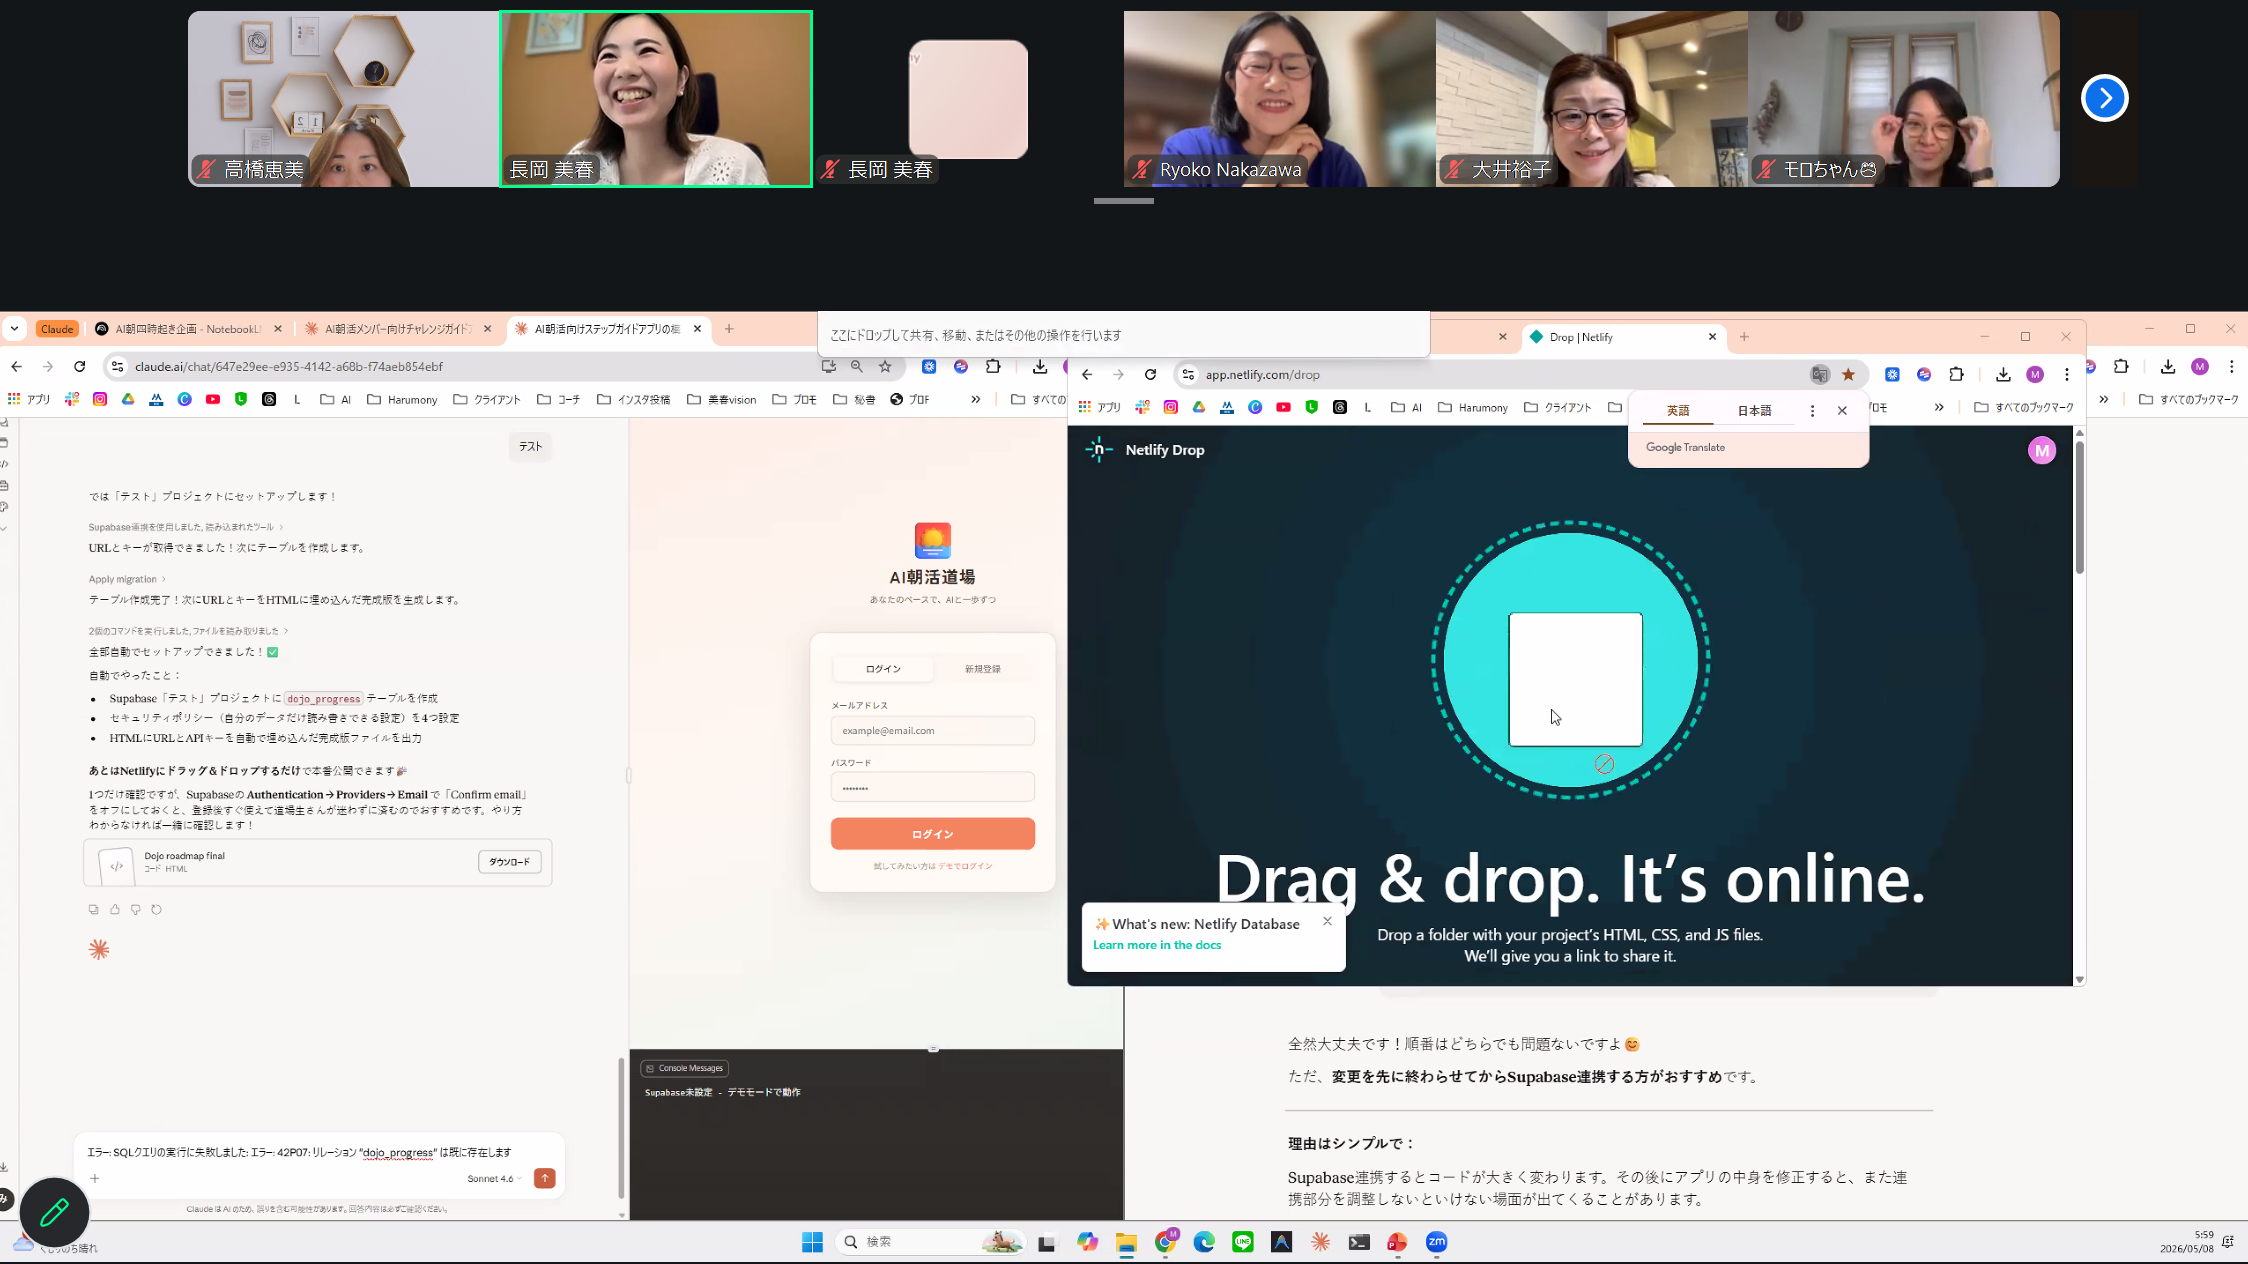Select the ログイン tab in app preview

(883, 669)
